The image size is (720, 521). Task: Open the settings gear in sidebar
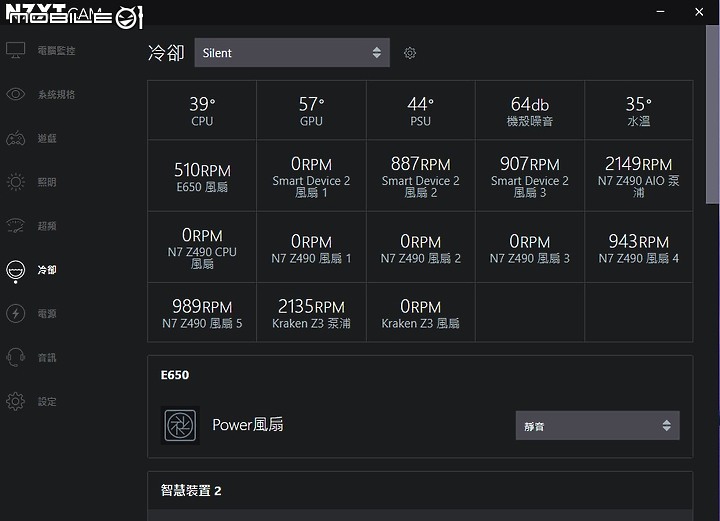pyautogui.click(x=16, y=401)
